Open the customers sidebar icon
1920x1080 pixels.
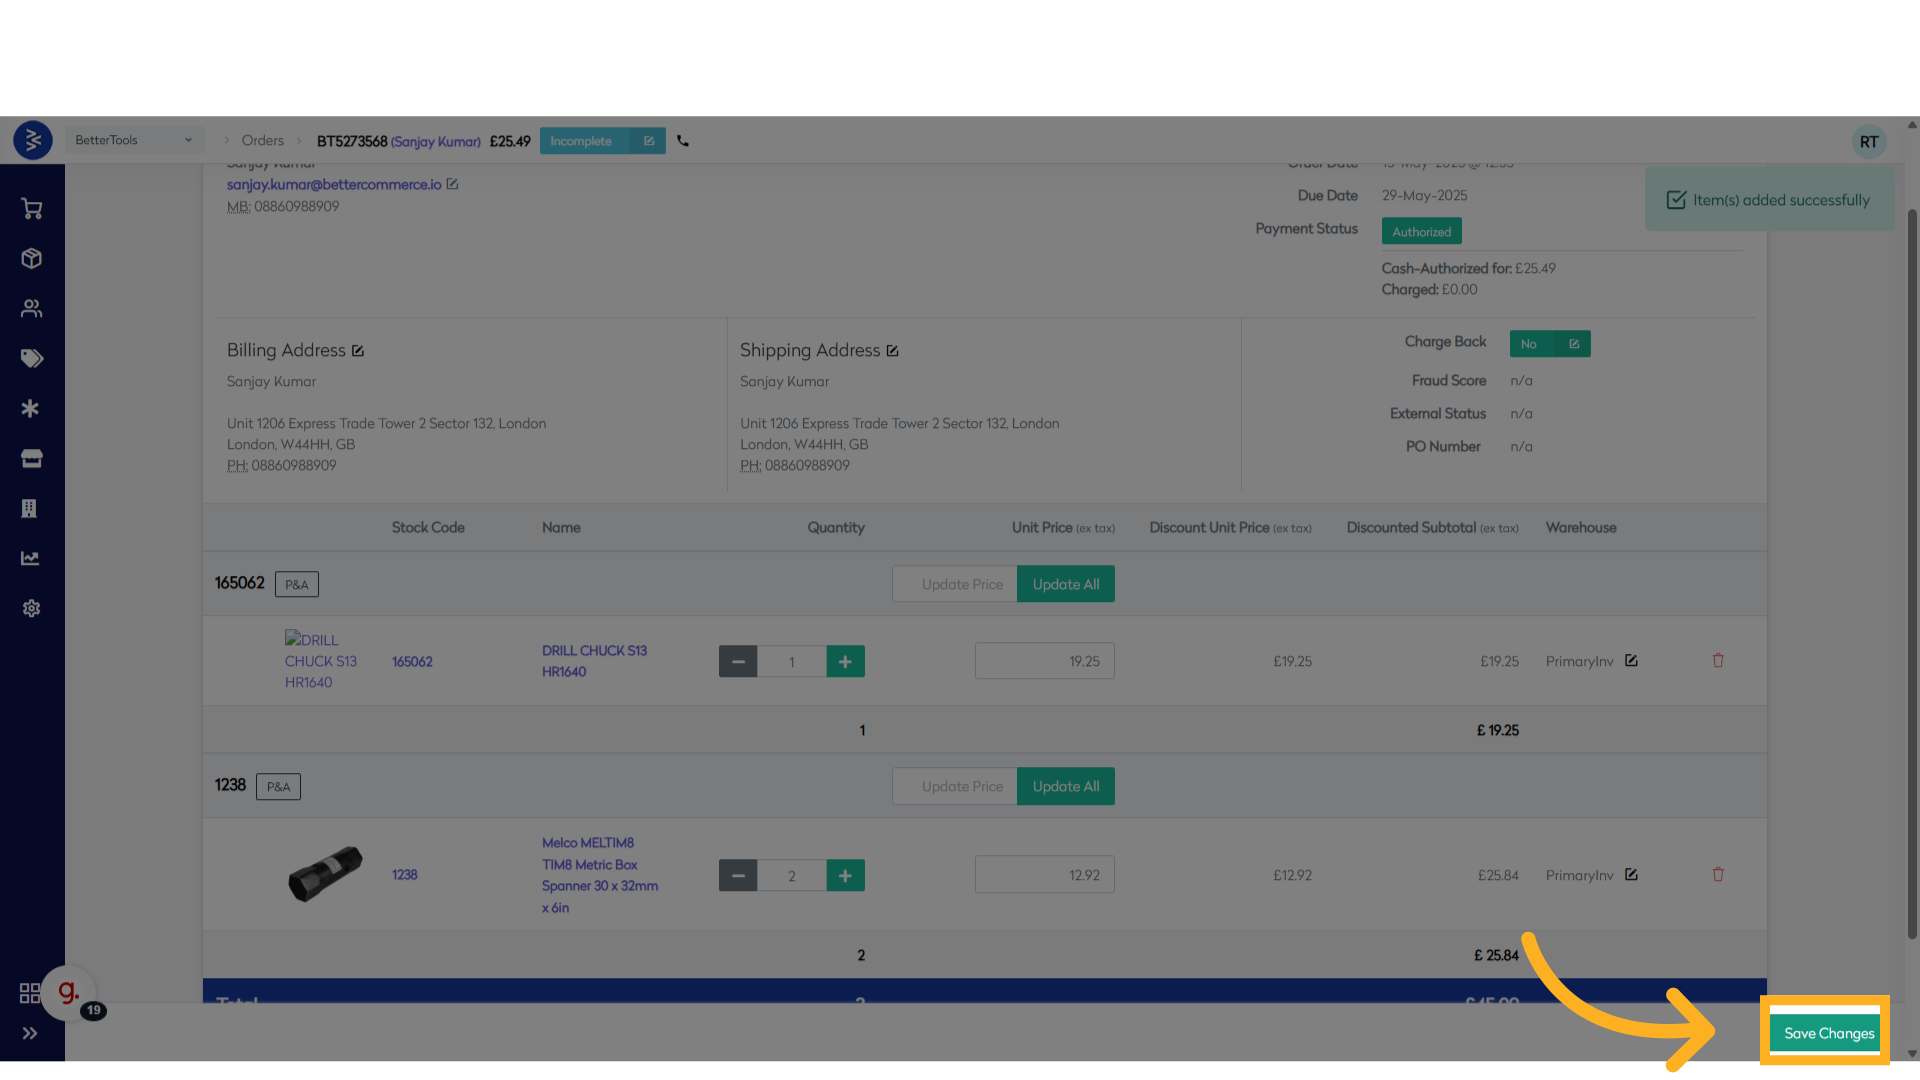pyautogui.click(x=32, y=309)
